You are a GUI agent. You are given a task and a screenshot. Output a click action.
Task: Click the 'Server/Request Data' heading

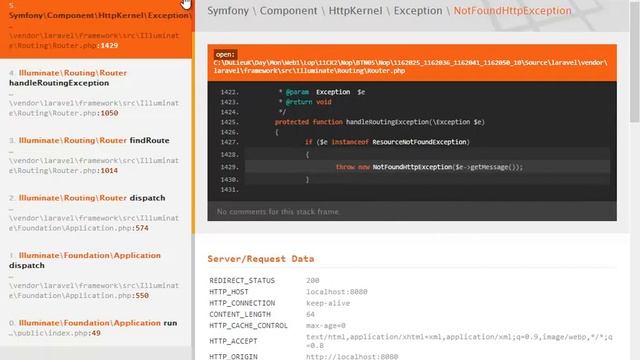[x=261, y=259]
